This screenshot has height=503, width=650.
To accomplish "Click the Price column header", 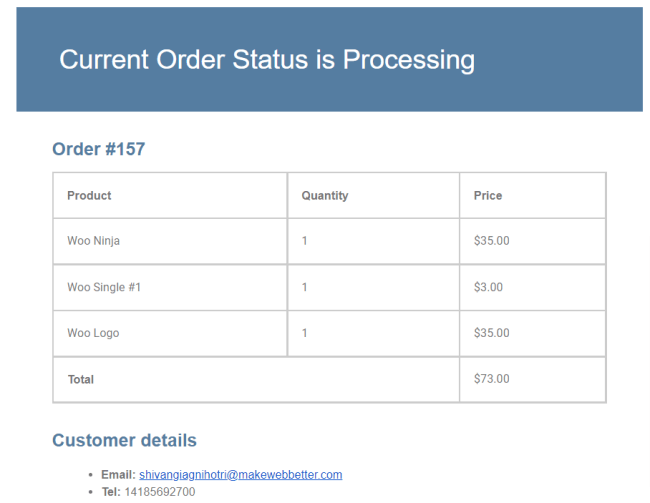I will 488,196.
